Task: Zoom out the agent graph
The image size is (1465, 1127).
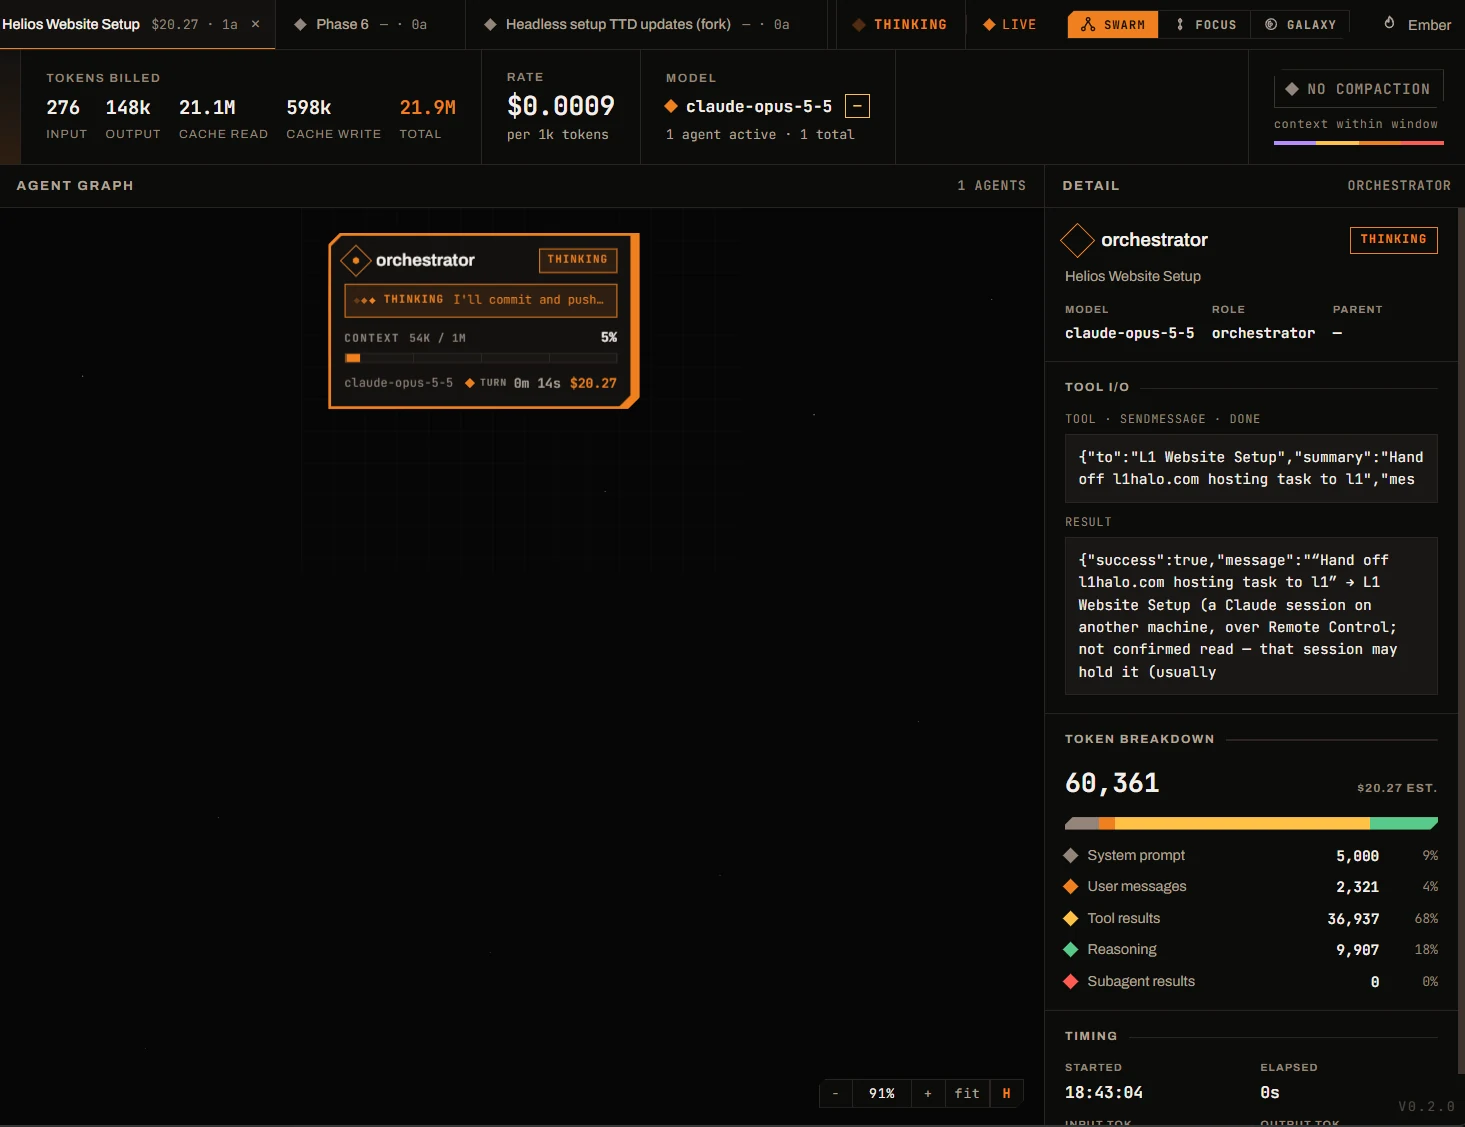Action: 835,1093
